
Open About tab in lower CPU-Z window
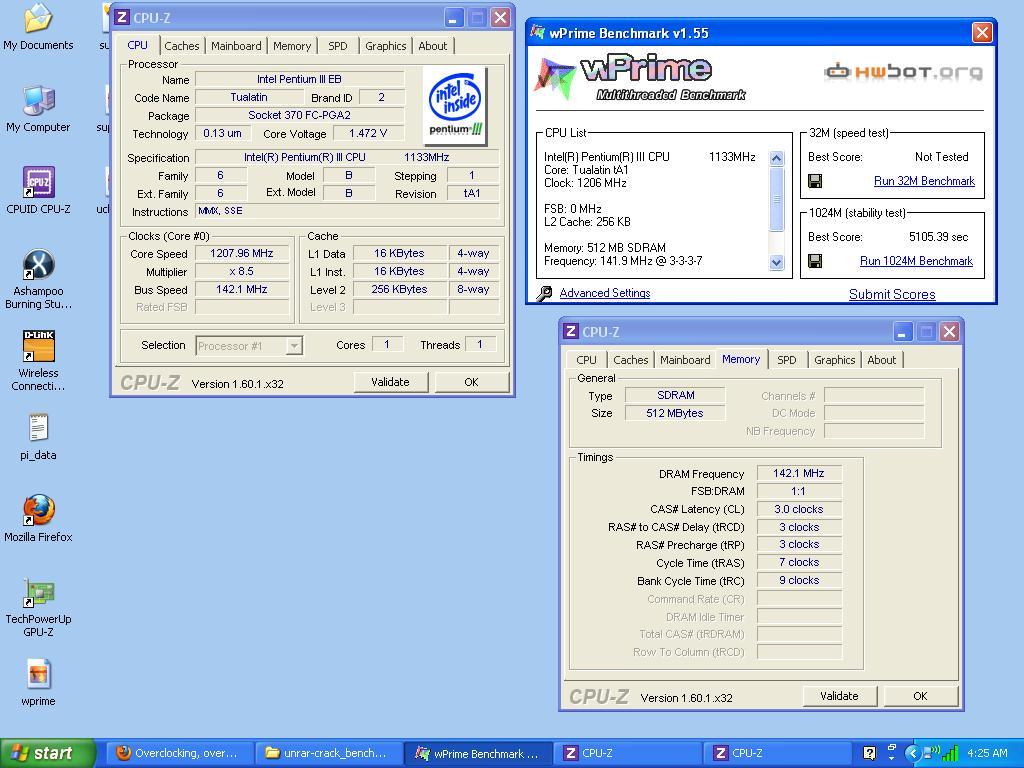click(882, 360)
